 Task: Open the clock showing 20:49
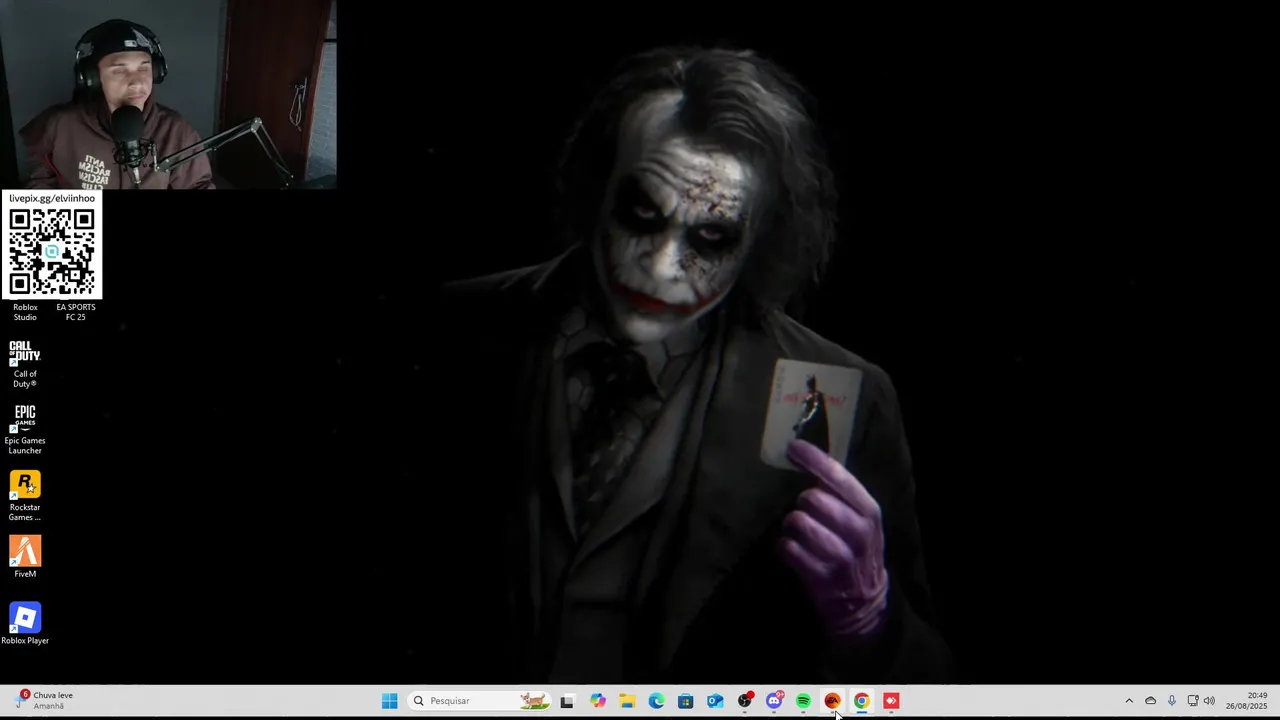click(1247, 701)
